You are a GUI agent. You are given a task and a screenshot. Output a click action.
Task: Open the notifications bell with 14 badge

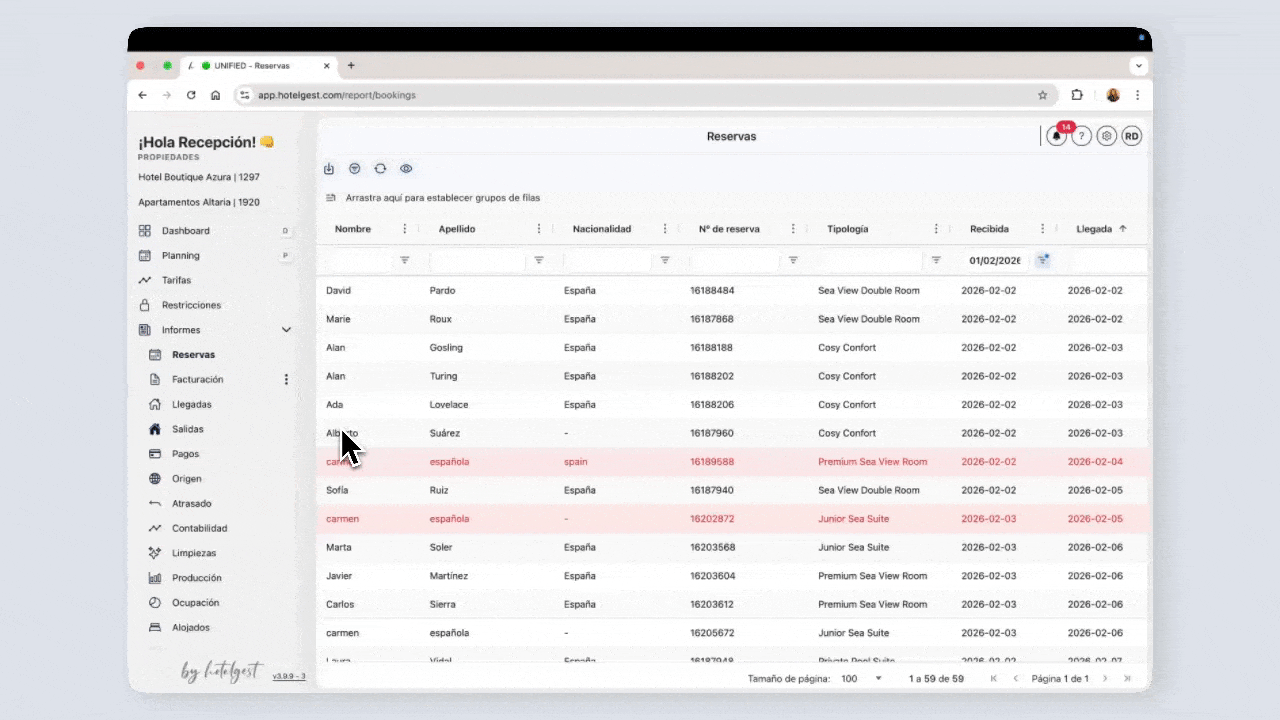[1057, 137]
